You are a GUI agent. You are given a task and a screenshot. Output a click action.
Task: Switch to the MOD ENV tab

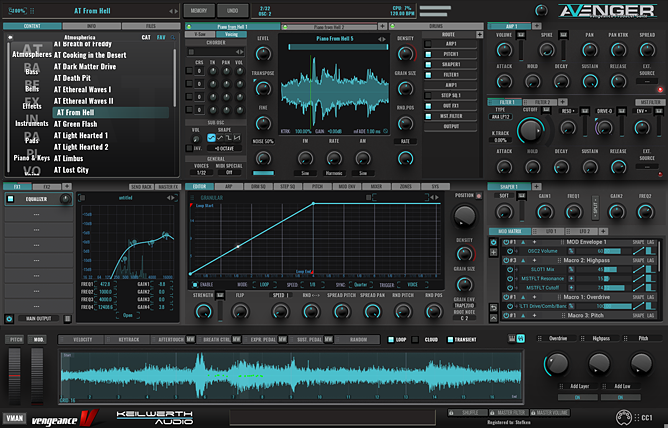(x=347, y=187)
